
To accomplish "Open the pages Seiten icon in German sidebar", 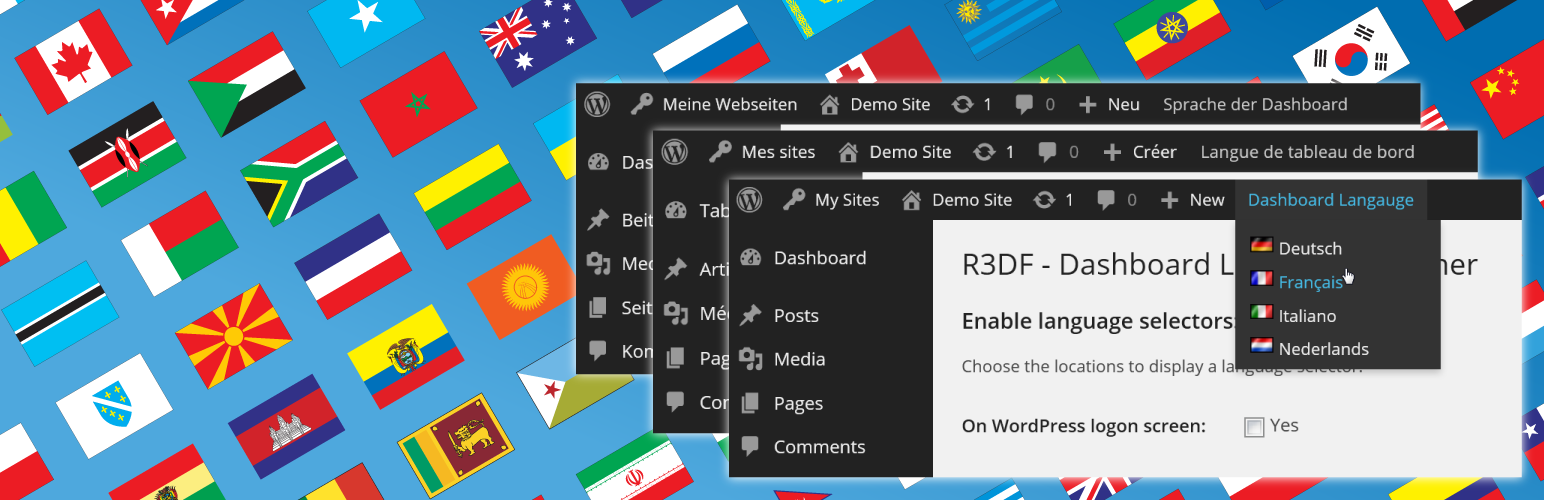I will coord(598,308).
